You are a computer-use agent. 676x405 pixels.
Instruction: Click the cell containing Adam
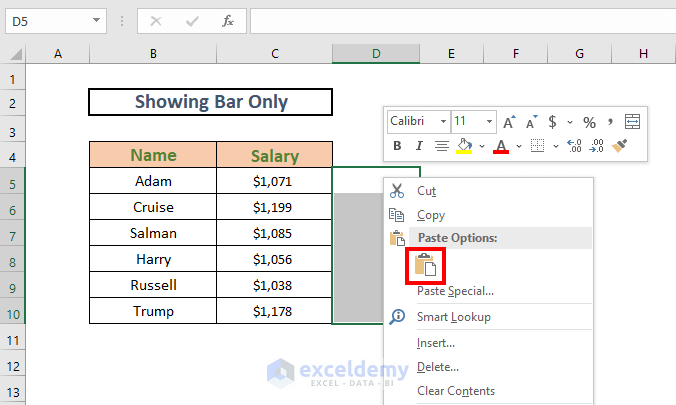tap(153, 181)
